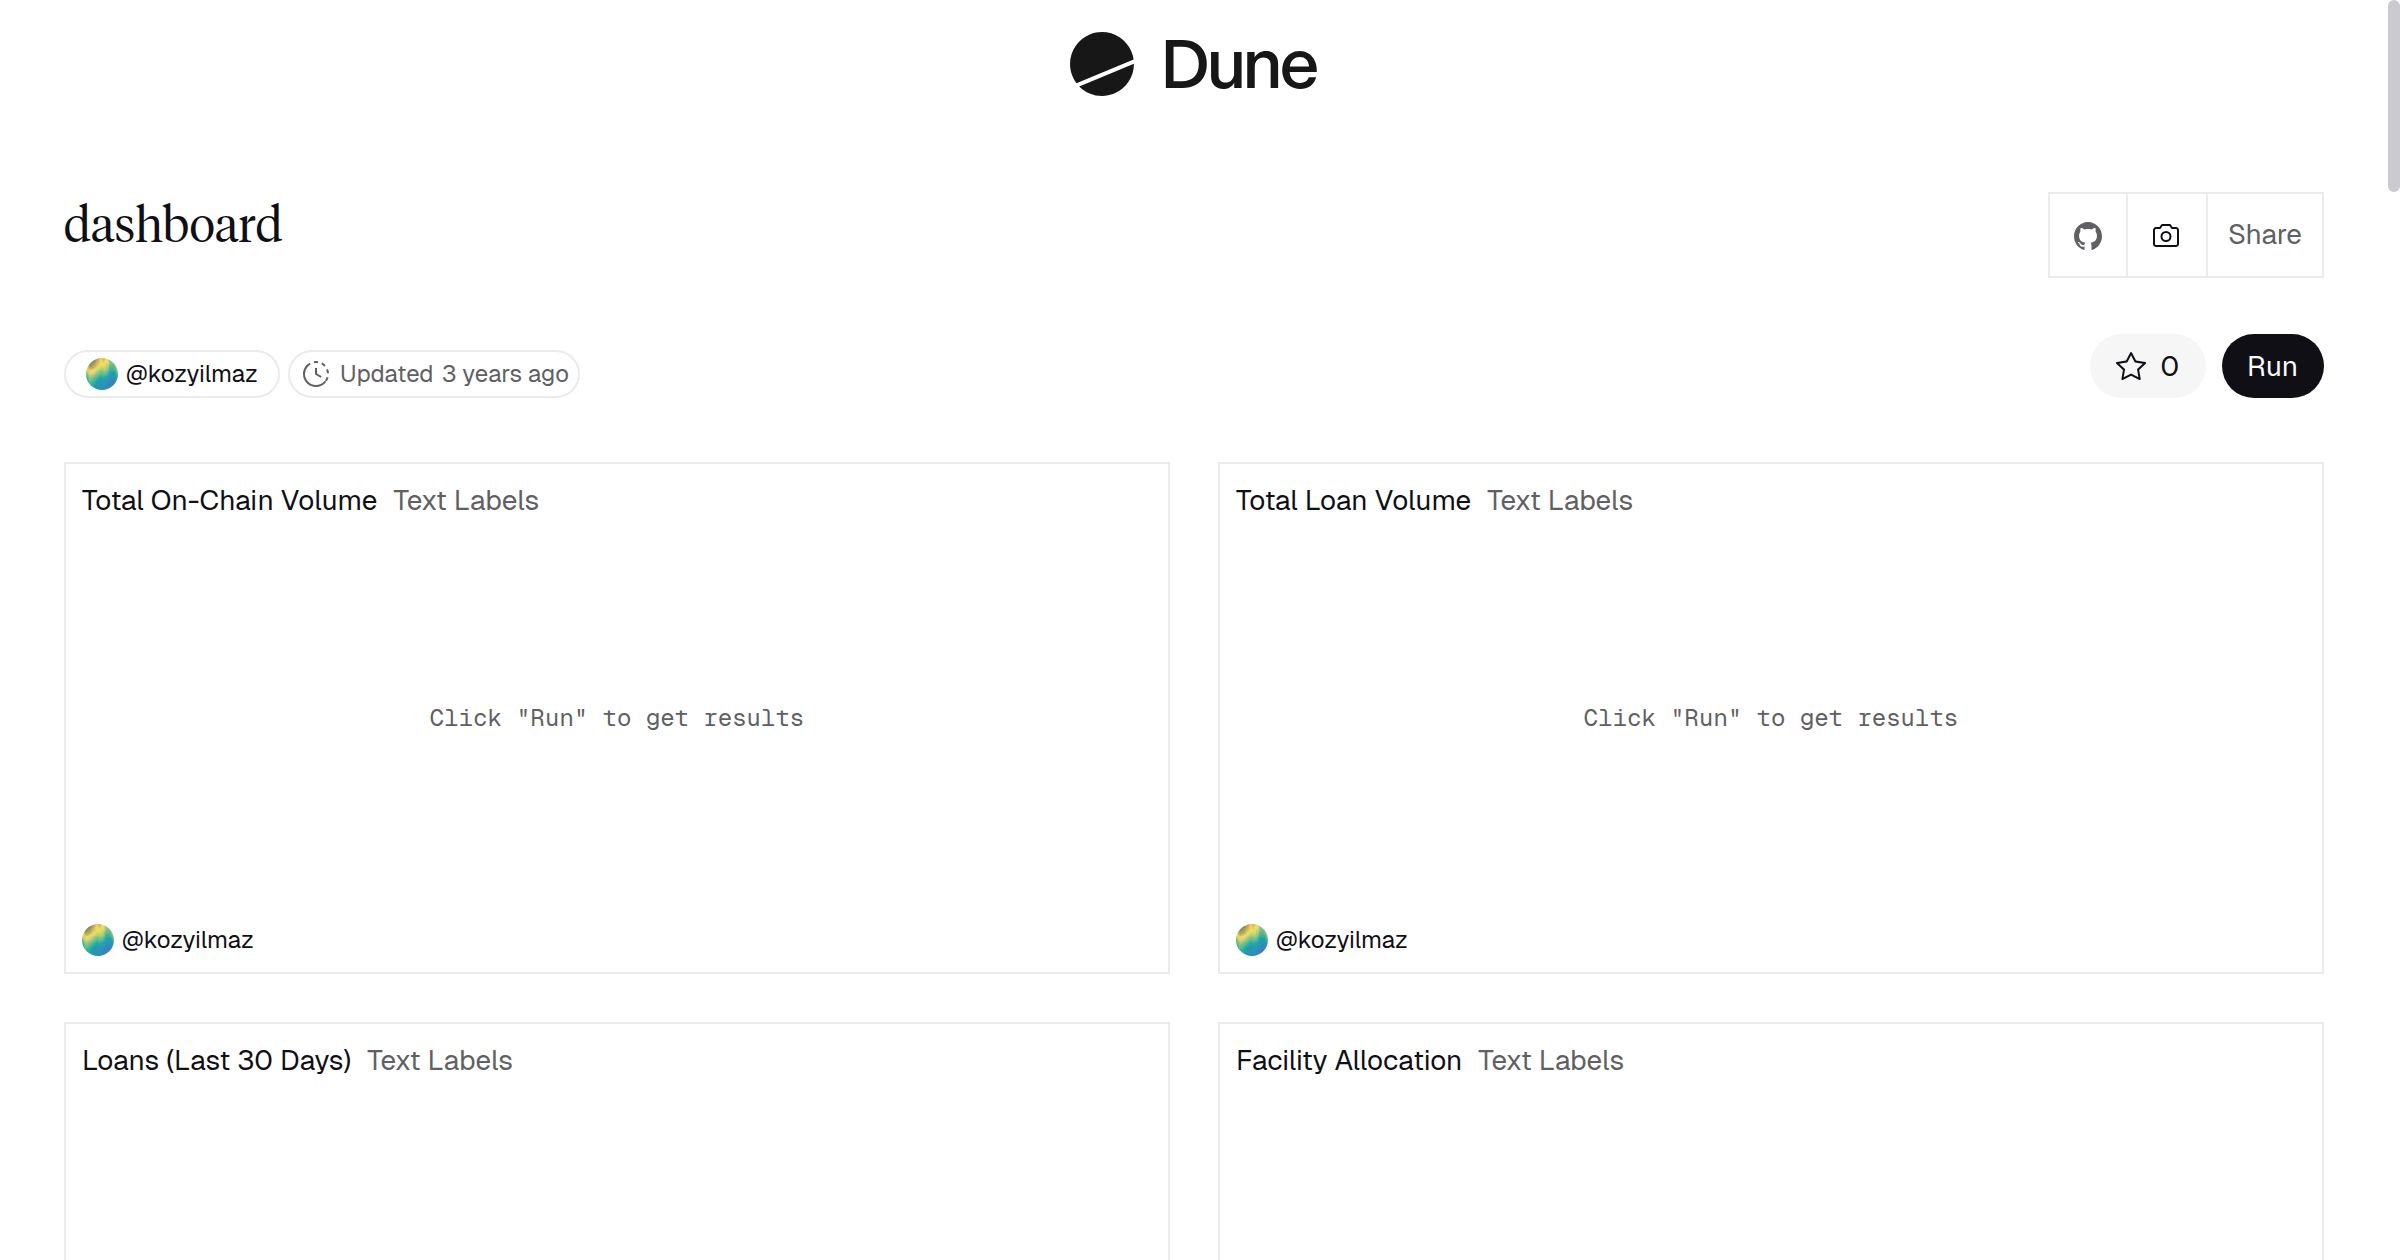The image size is (2400, 1260).
Task: Click avatar in Total Loan Volume card
Action: (x=1252, y=940)
